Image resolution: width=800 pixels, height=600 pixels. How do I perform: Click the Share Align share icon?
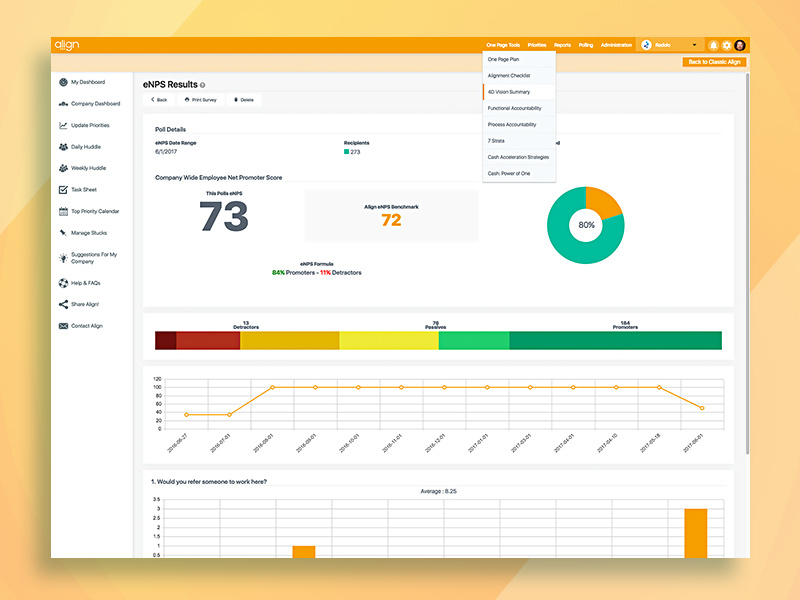click(63, 305)
